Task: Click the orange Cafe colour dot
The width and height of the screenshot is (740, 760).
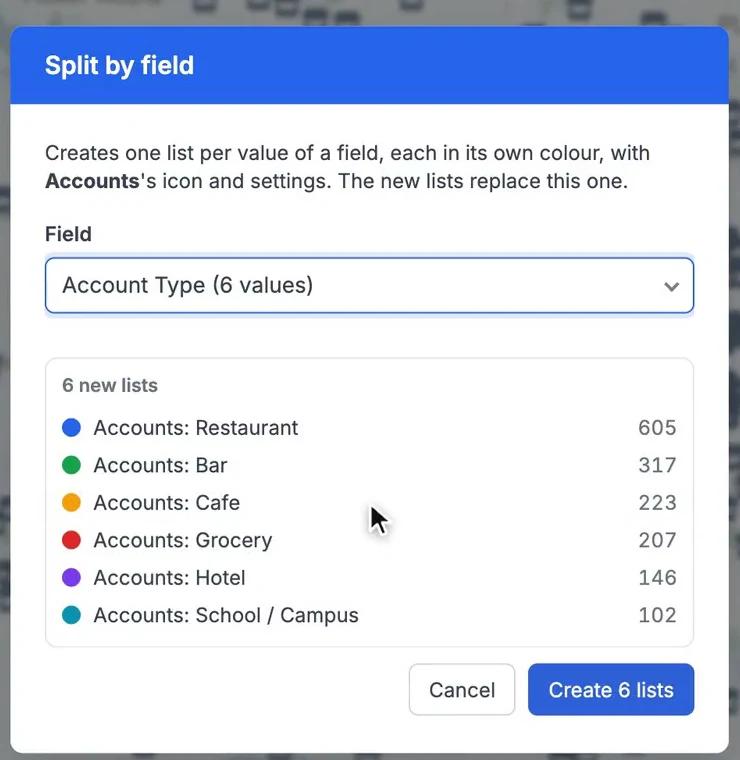Action: [x=71, y=503]
